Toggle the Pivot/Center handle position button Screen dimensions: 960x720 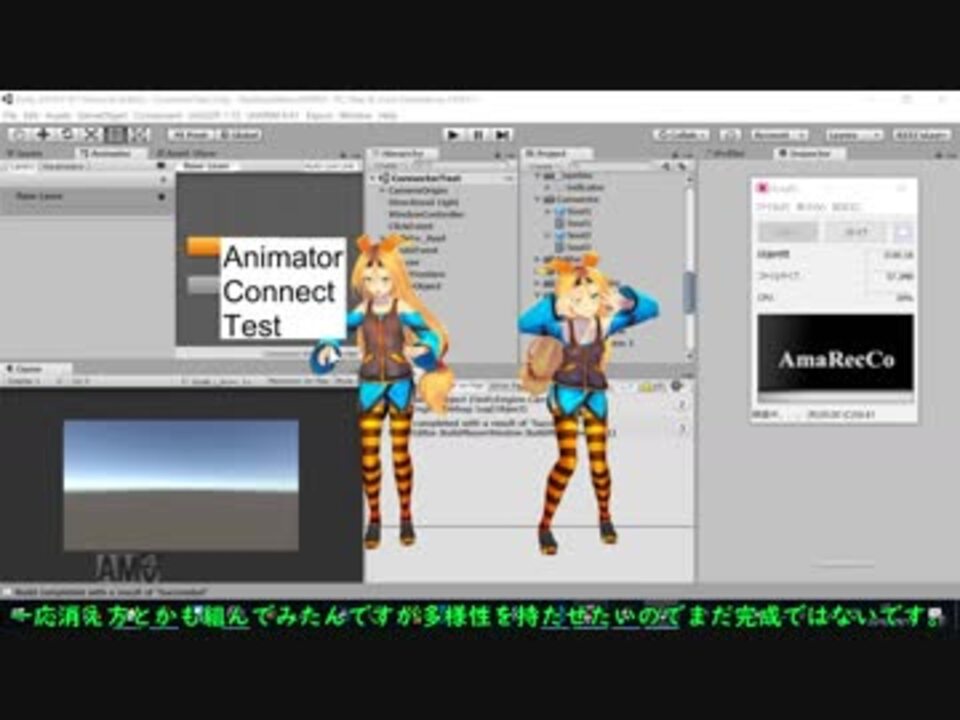coord(192,135)
